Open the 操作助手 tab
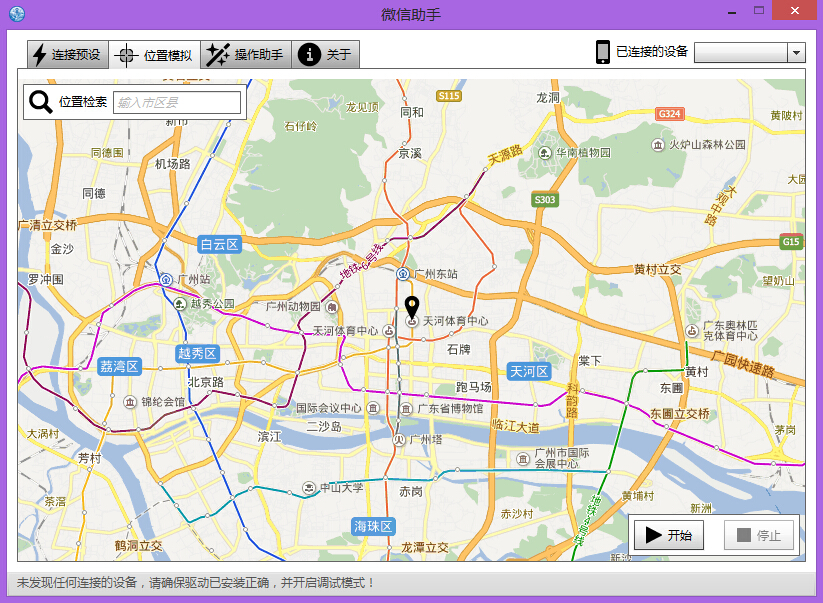 [x=246, y=55]
